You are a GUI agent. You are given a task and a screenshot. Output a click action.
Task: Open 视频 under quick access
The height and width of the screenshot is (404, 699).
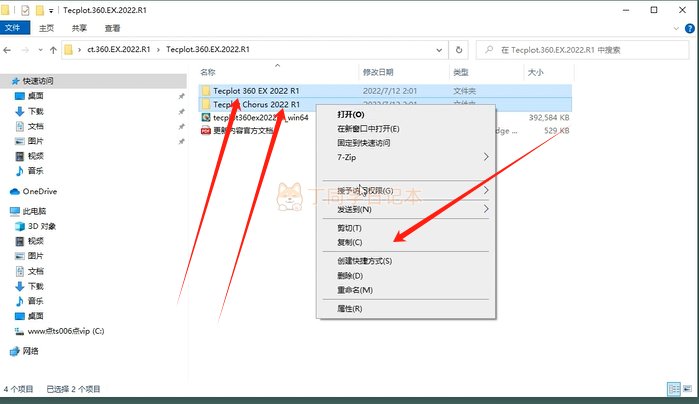coord(35,156)
